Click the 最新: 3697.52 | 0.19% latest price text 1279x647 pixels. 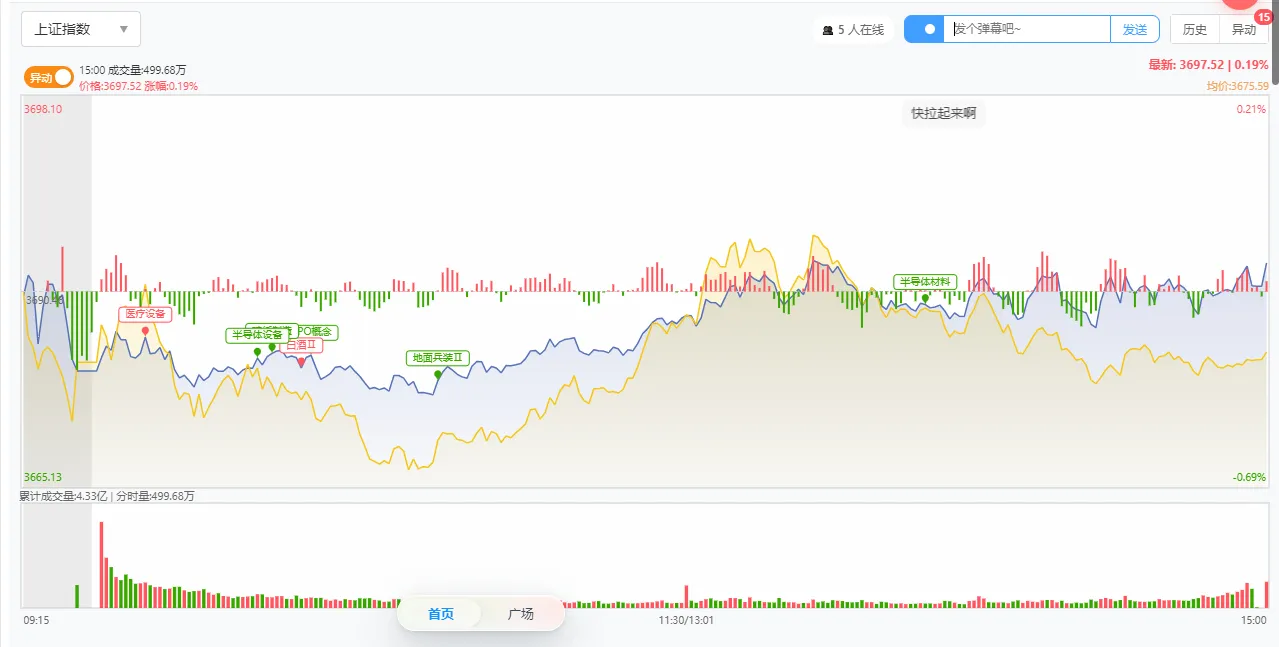pos(1208,65)
